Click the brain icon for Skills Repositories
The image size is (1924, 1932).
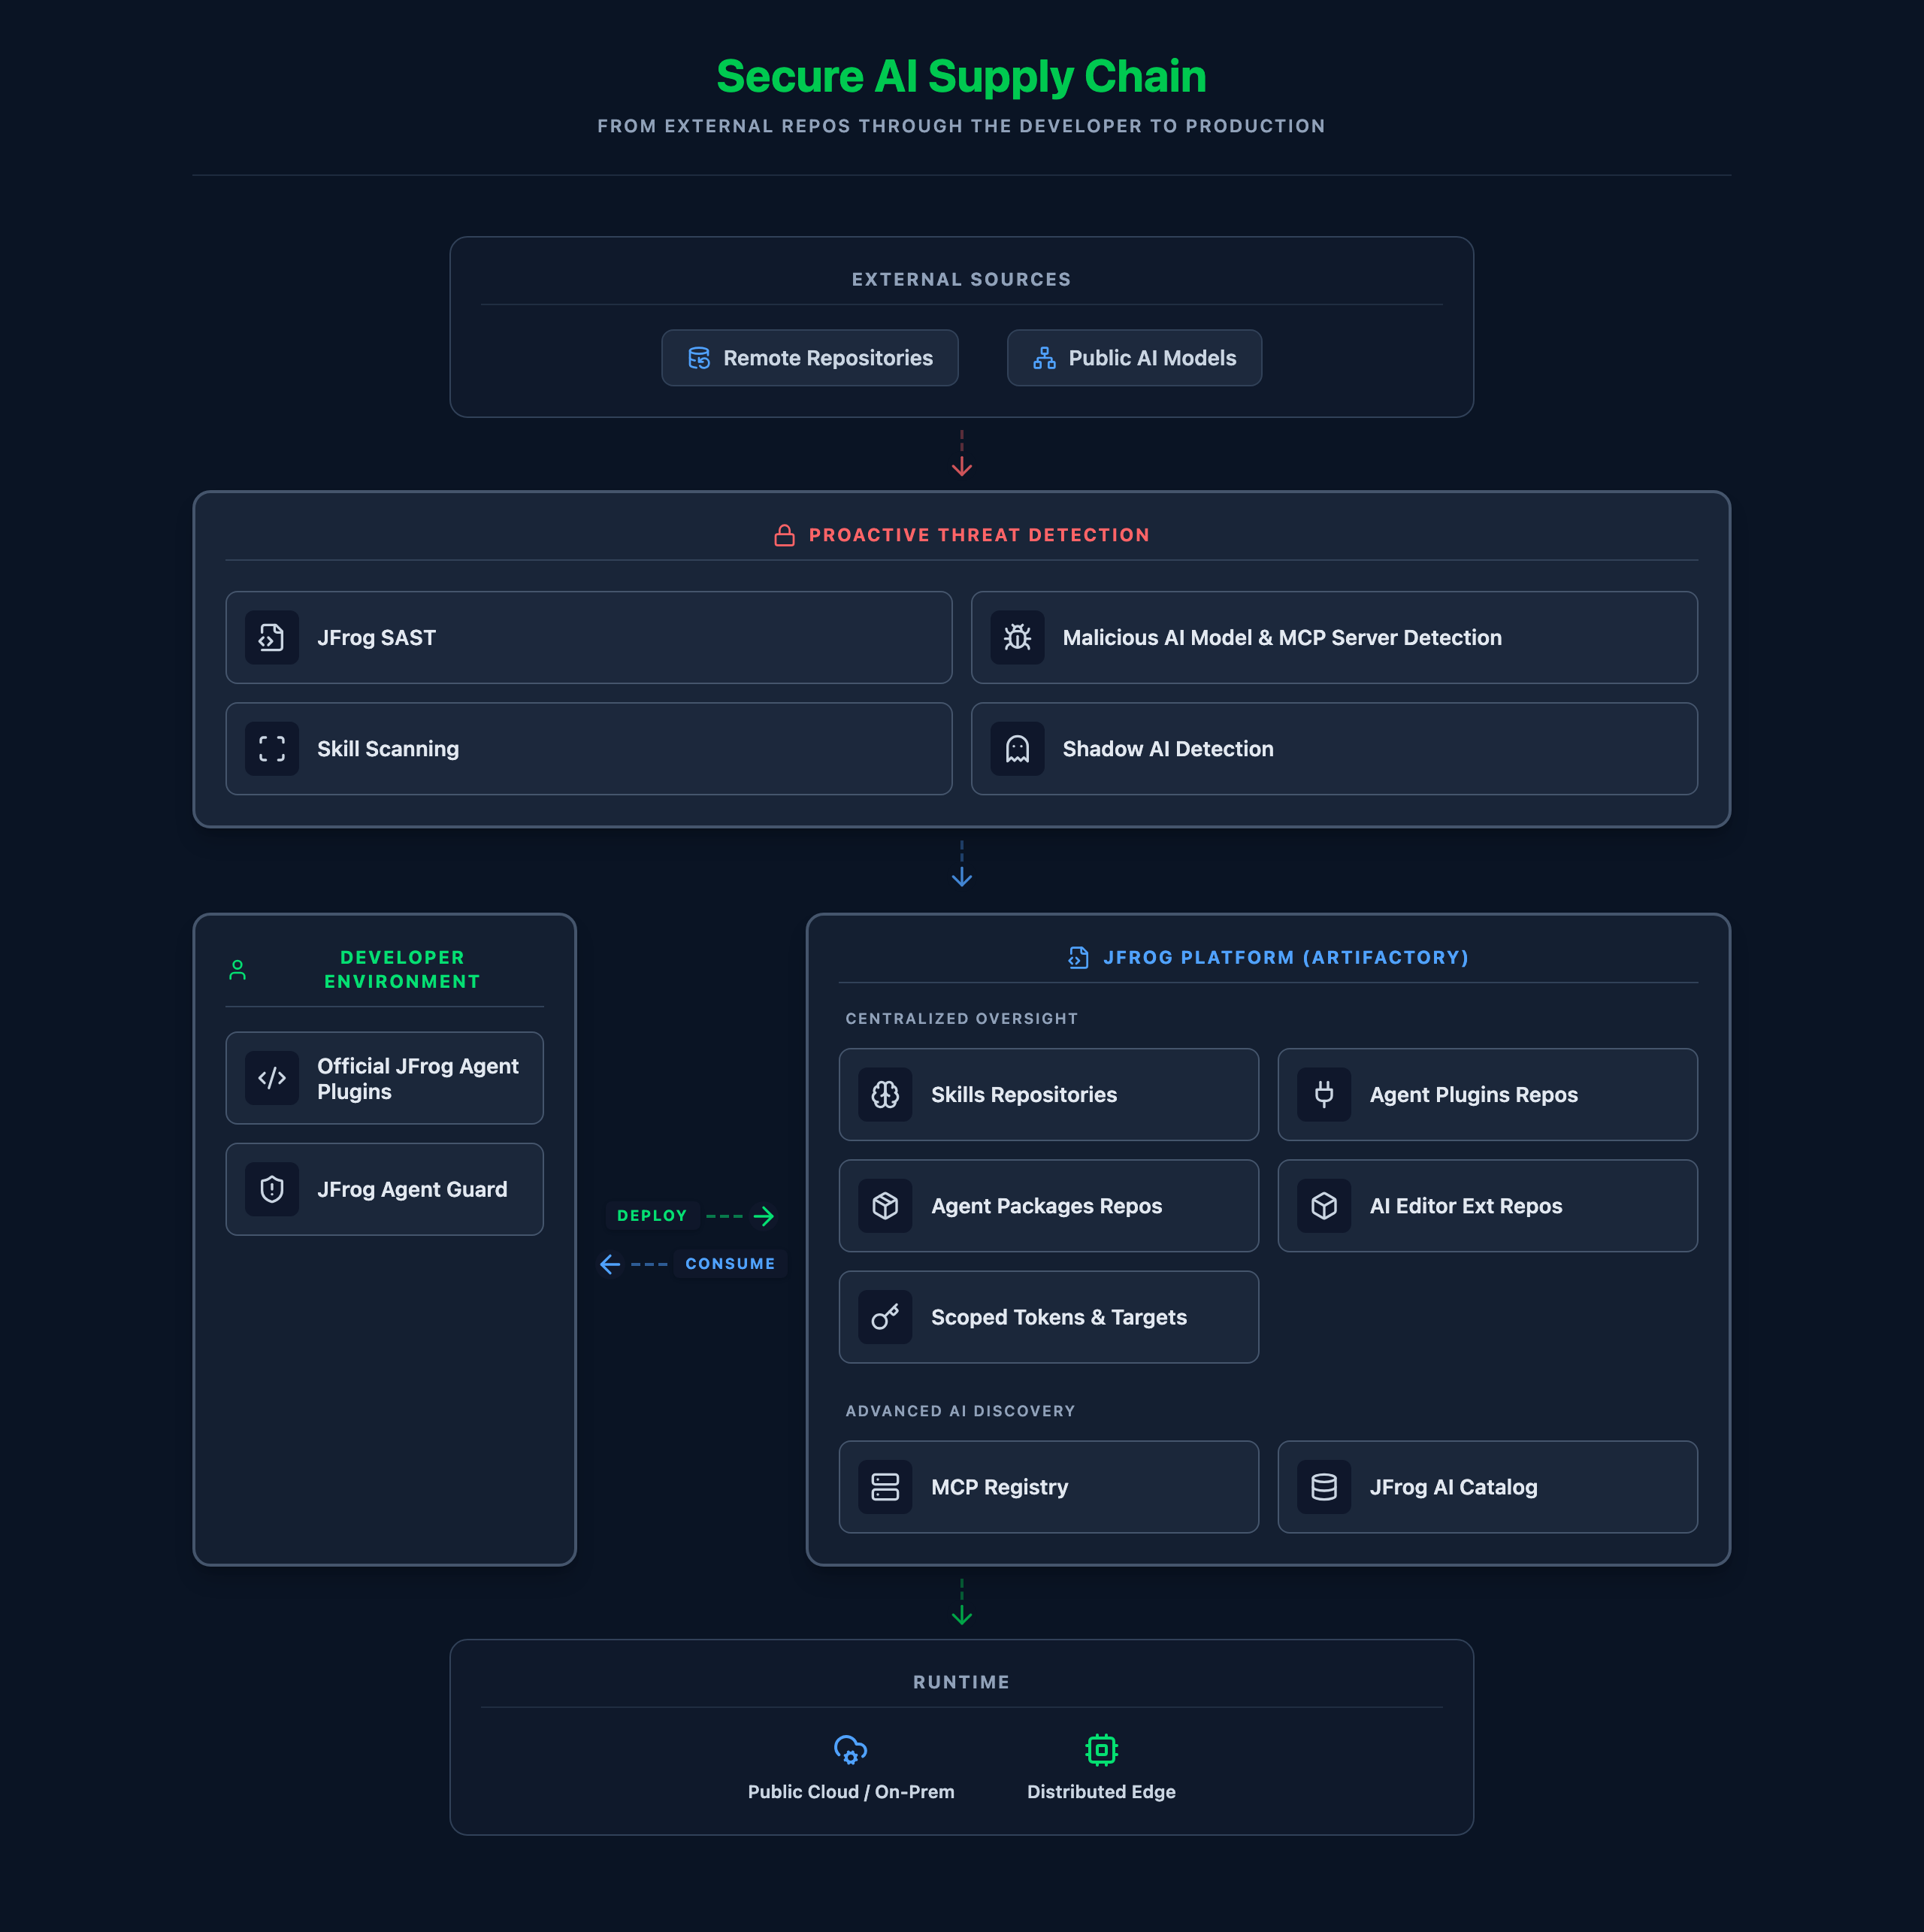[885, 1095]
